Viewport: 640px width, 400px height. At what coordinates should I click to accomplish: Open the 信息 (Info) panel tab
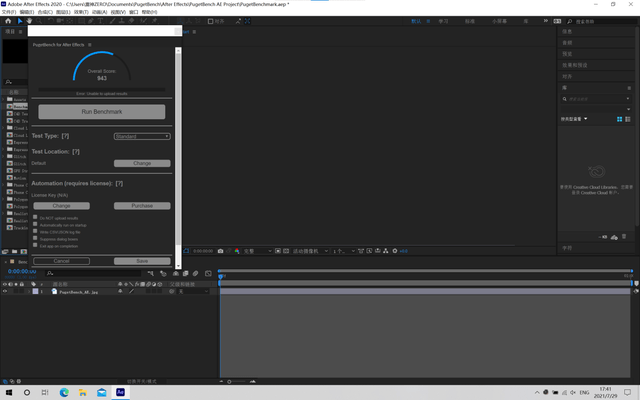pos(567,31)
